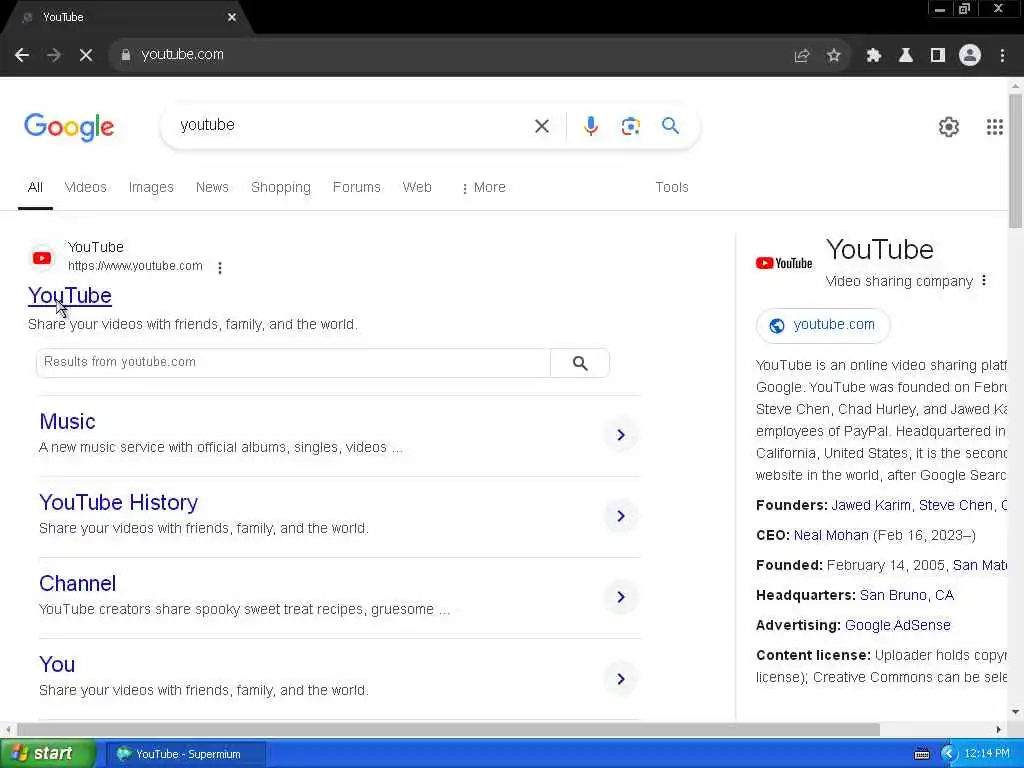Open Google apps grid
Screen dimensions: 1024x768
click(995, 127)
